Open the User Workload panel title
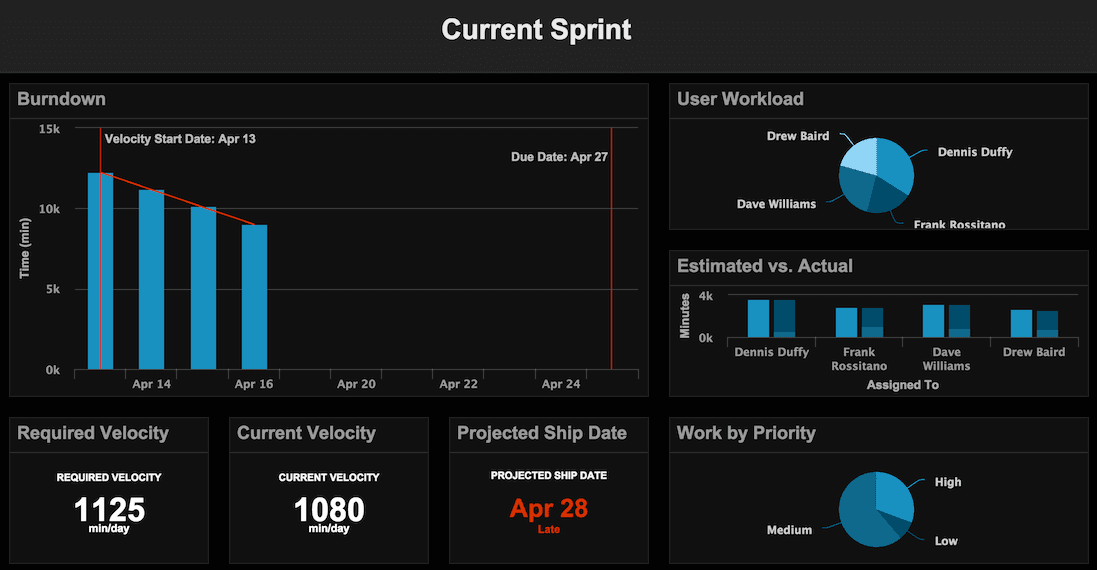1097x570 pixels. coord(740,99)
